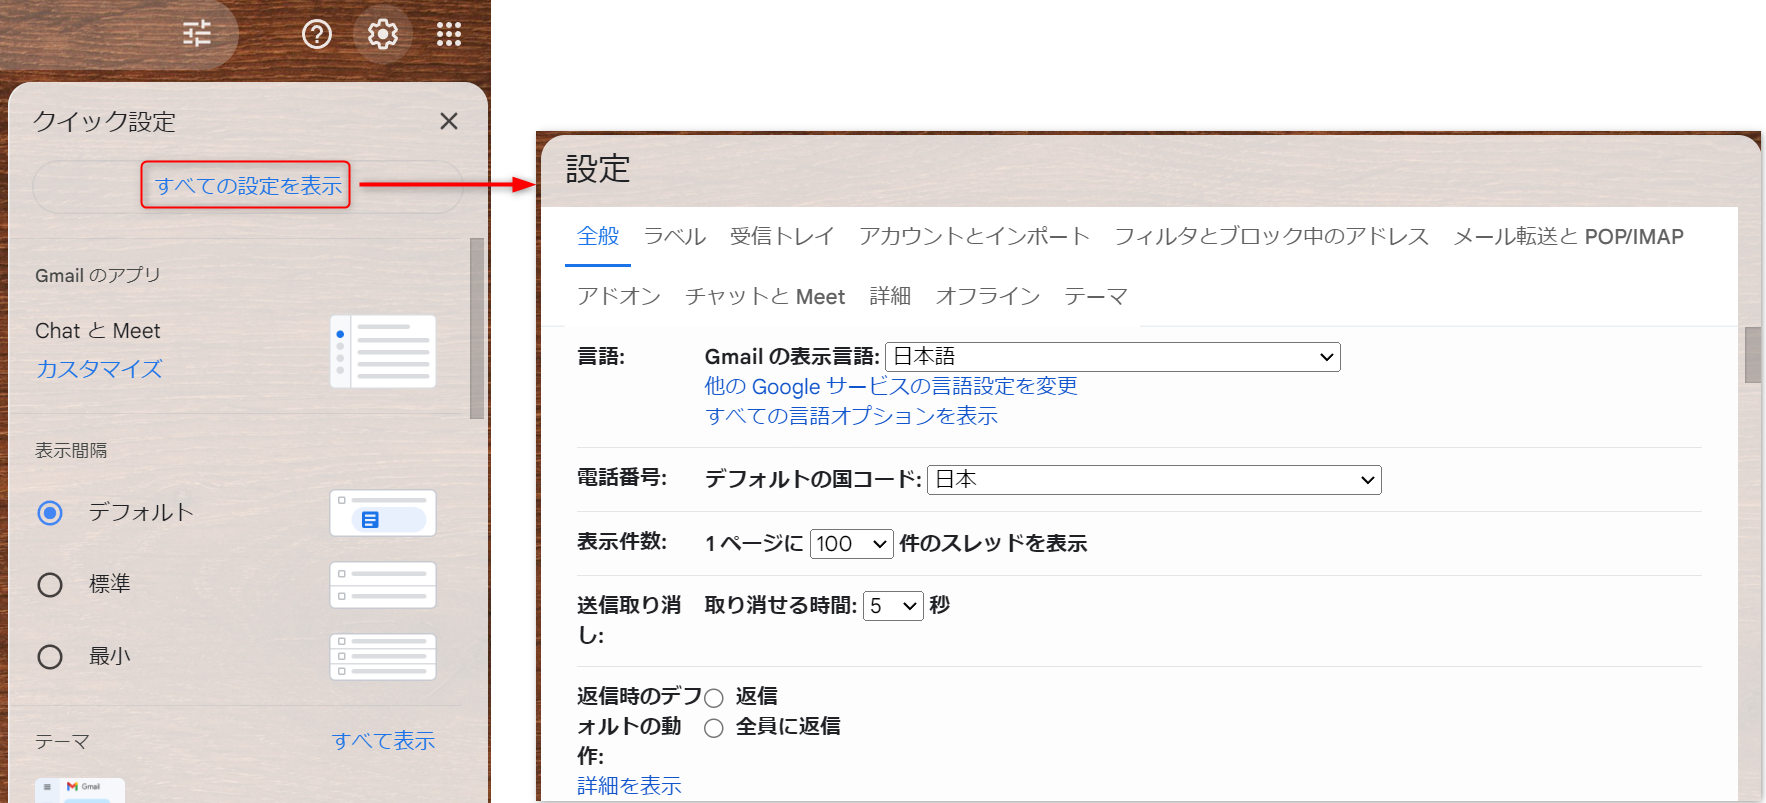The image size is (1766, 803).
Task: Switch to the 全般 tab
Action: pos(598,236)
